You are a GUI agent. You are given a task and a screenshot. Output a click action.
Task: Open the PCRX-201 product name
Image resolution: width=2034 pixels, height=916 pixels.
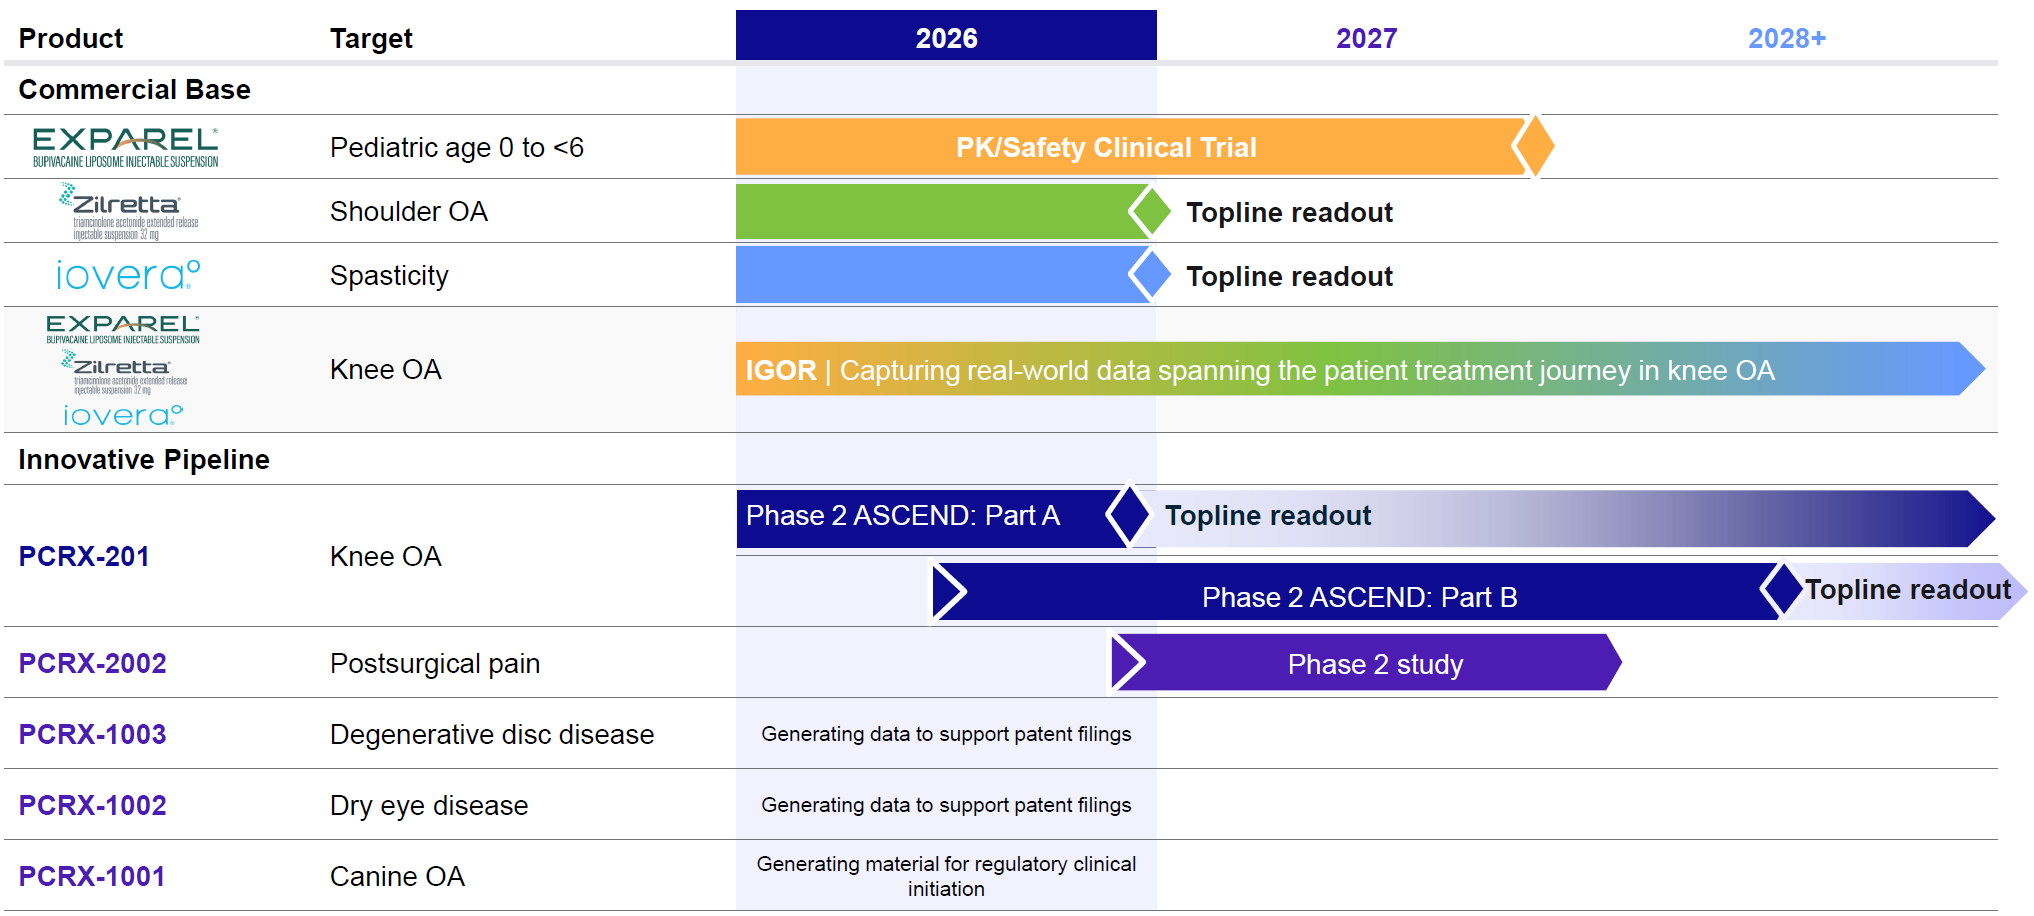84,556
